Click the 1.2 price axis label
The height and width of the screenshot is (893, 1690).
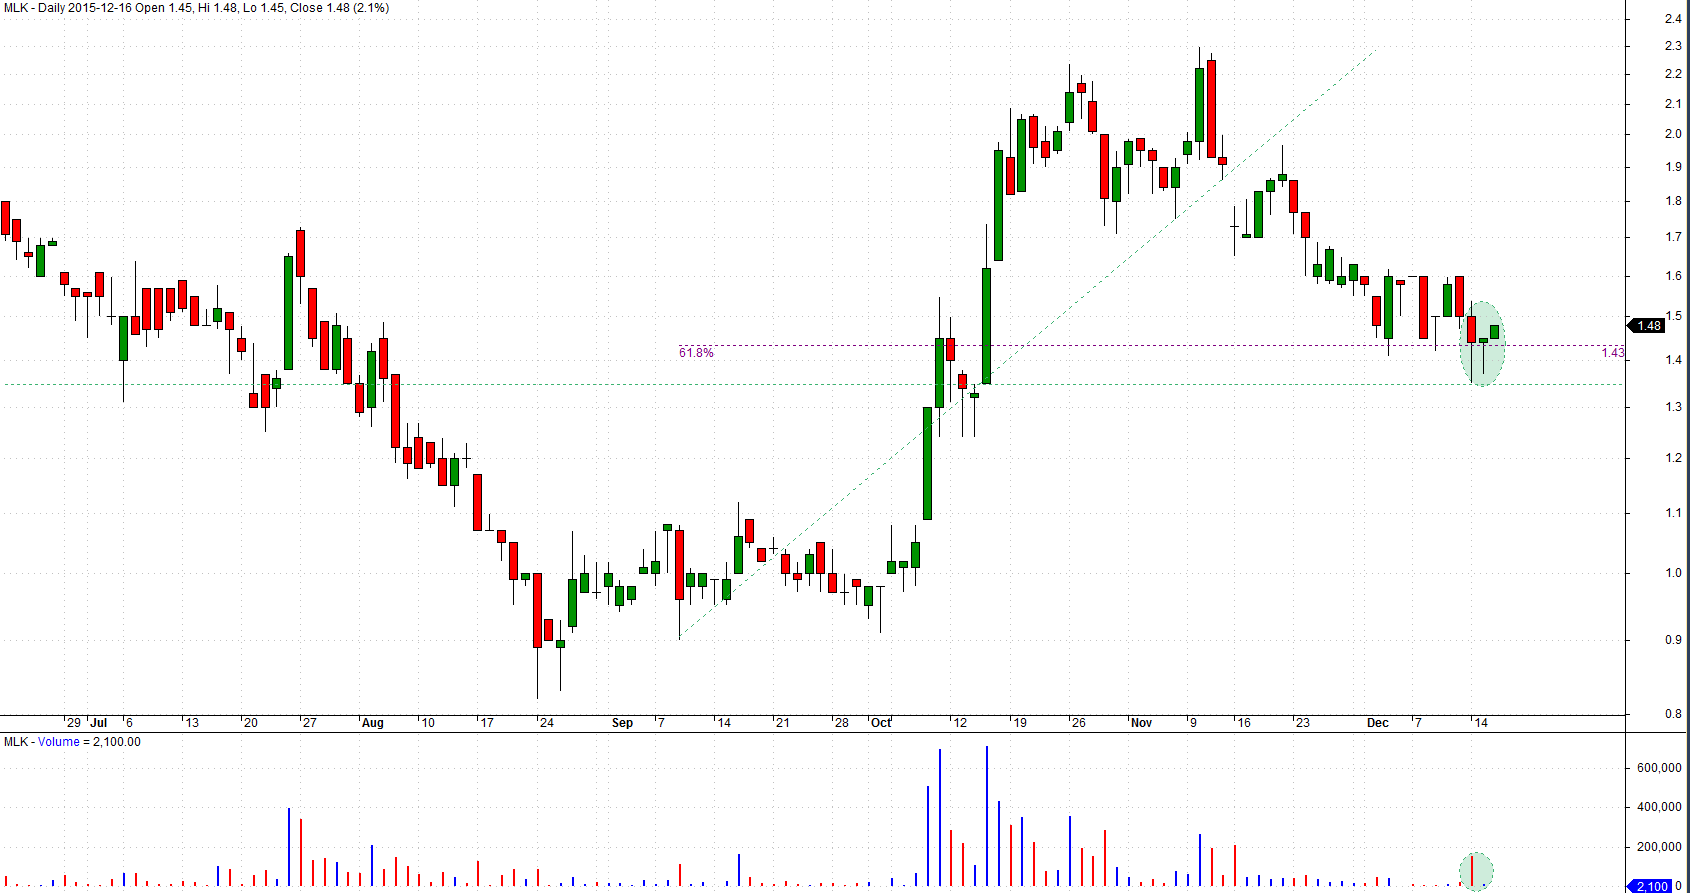click(1673, 458)
